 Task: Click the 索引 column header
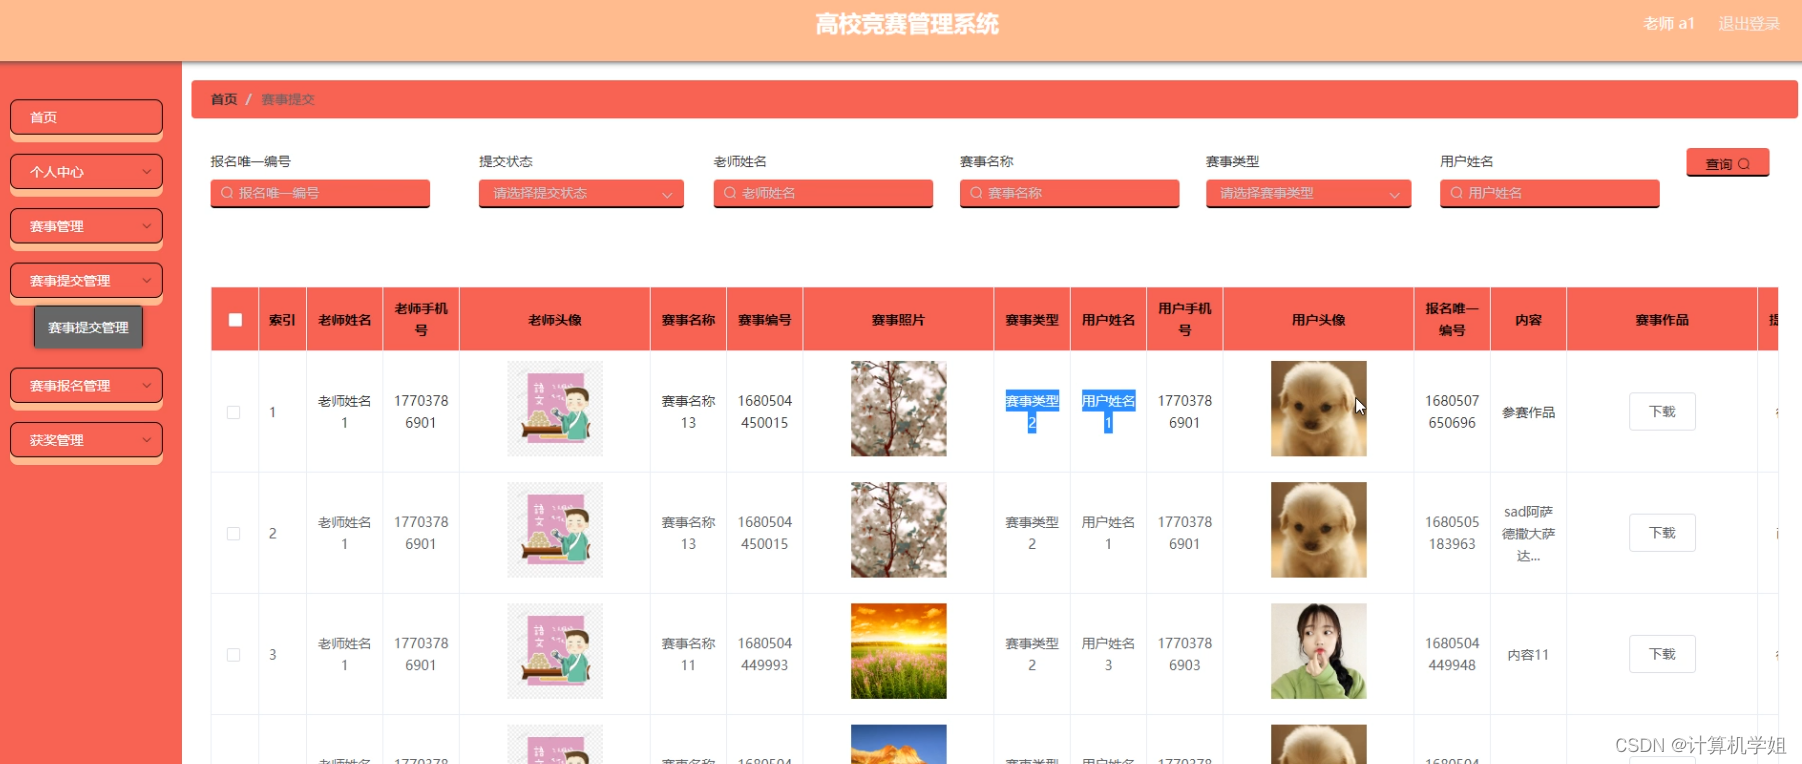(x=282, y=320)
